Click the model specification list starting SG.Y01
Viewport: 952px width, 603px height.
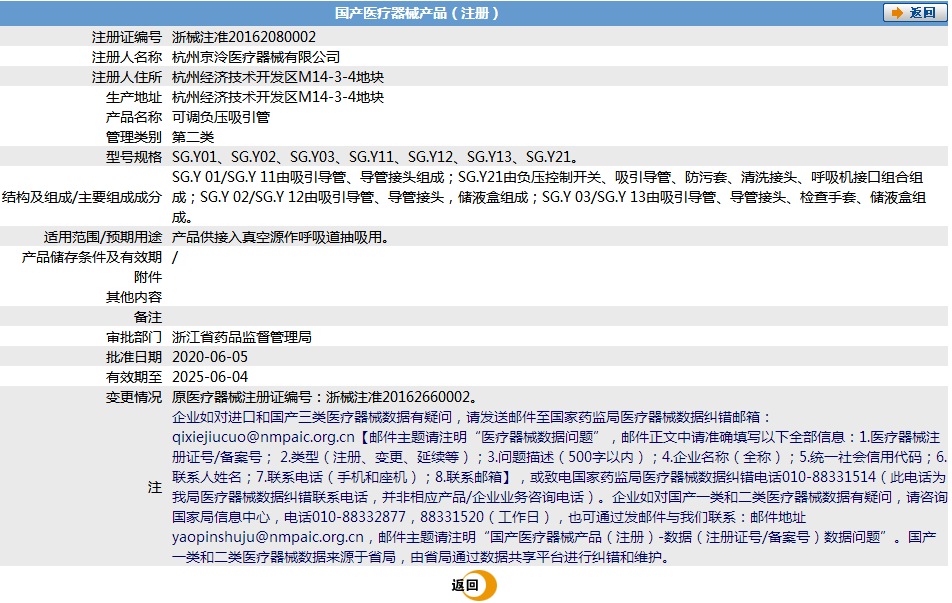point(375,157)
